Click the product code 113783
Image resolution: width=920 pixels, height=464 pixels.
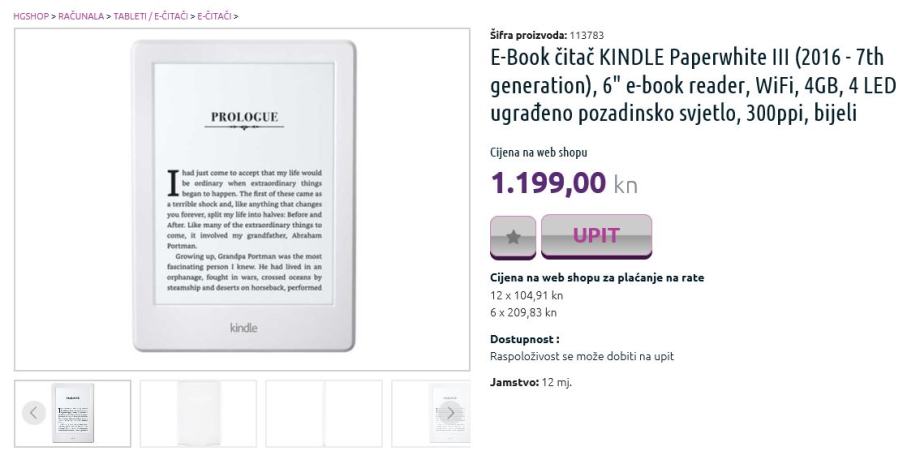click(587, 35)
